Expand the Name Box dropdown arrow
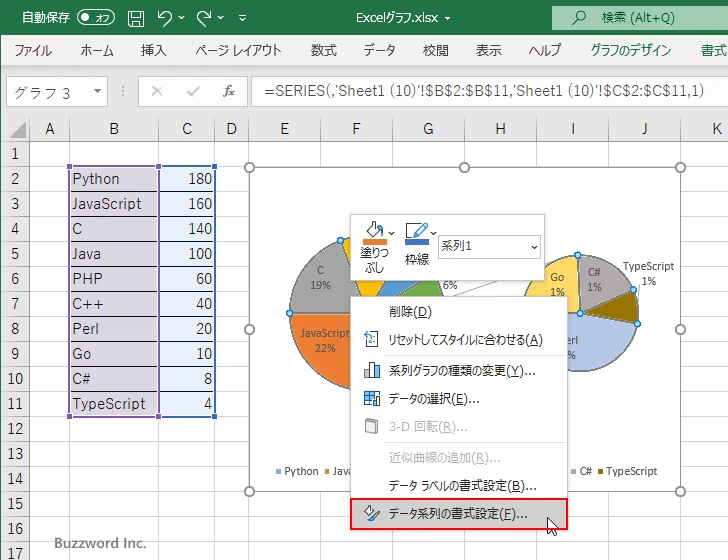 click(97, 91)
